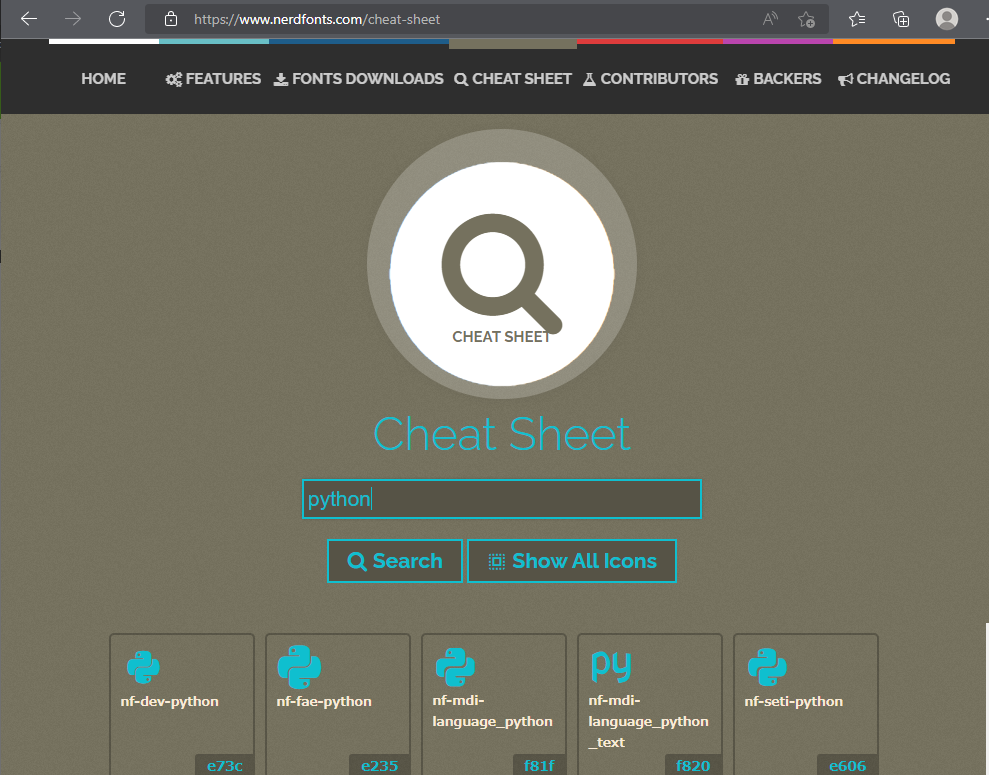Click the Cheat Sheet heading

tap(502, 434)
